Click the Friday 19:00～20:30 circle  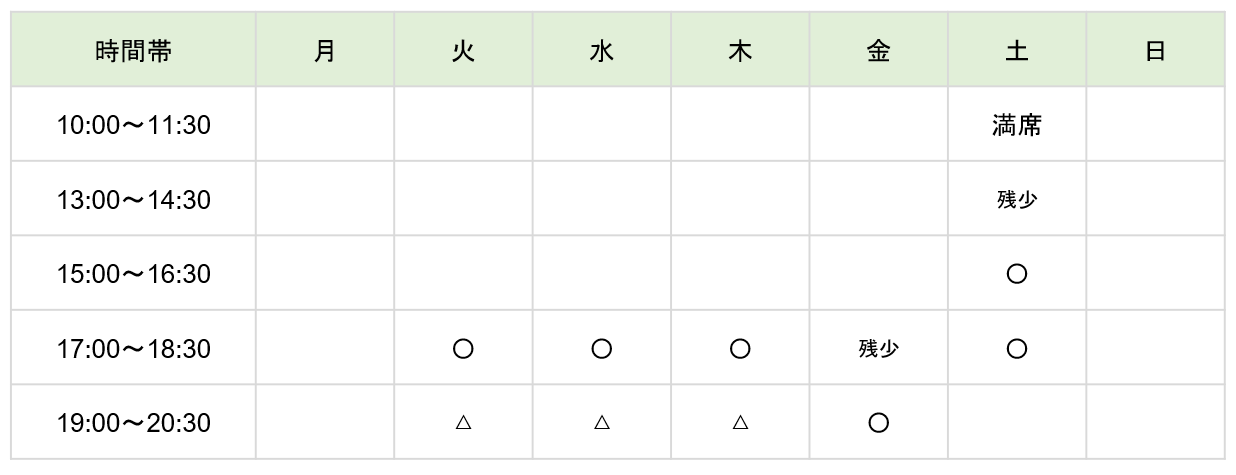point(878,423)
